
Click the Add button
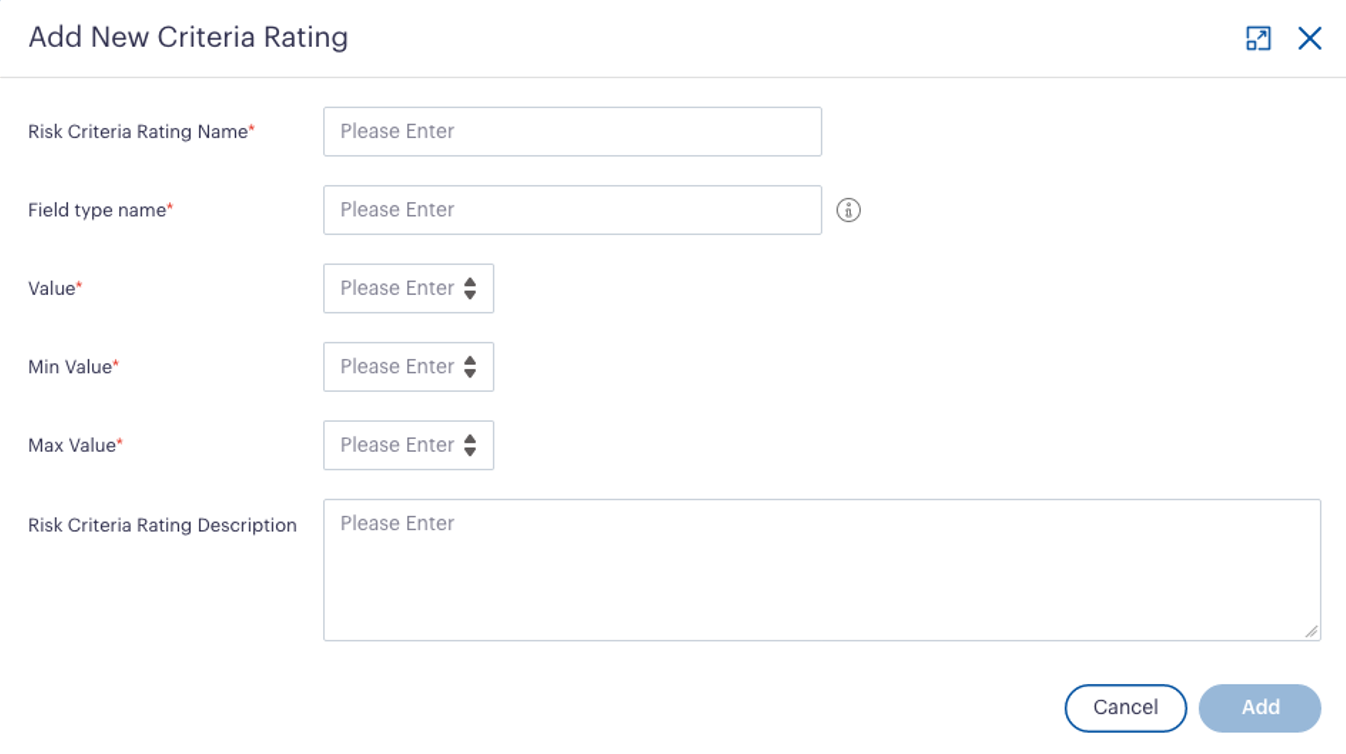(1260, 708)
